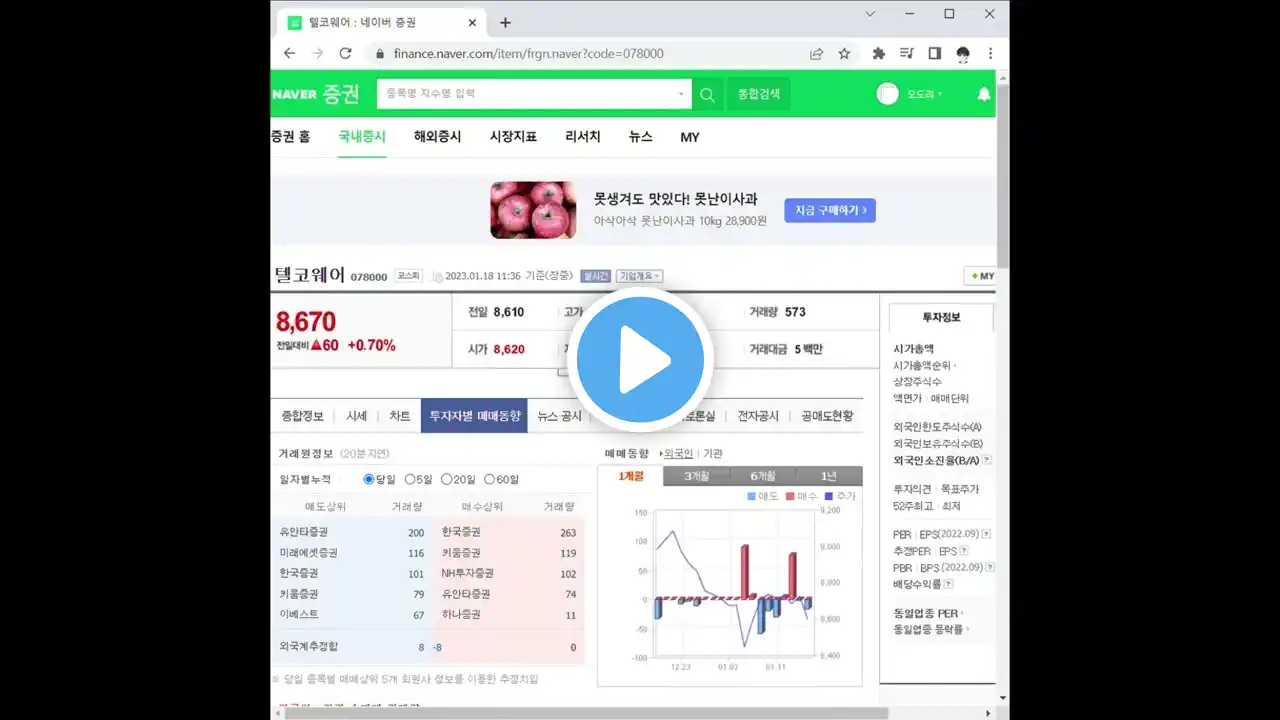Screen dimensions: 1280x720
Task: Select the 1년 chart tab
Action: point(829,476)
